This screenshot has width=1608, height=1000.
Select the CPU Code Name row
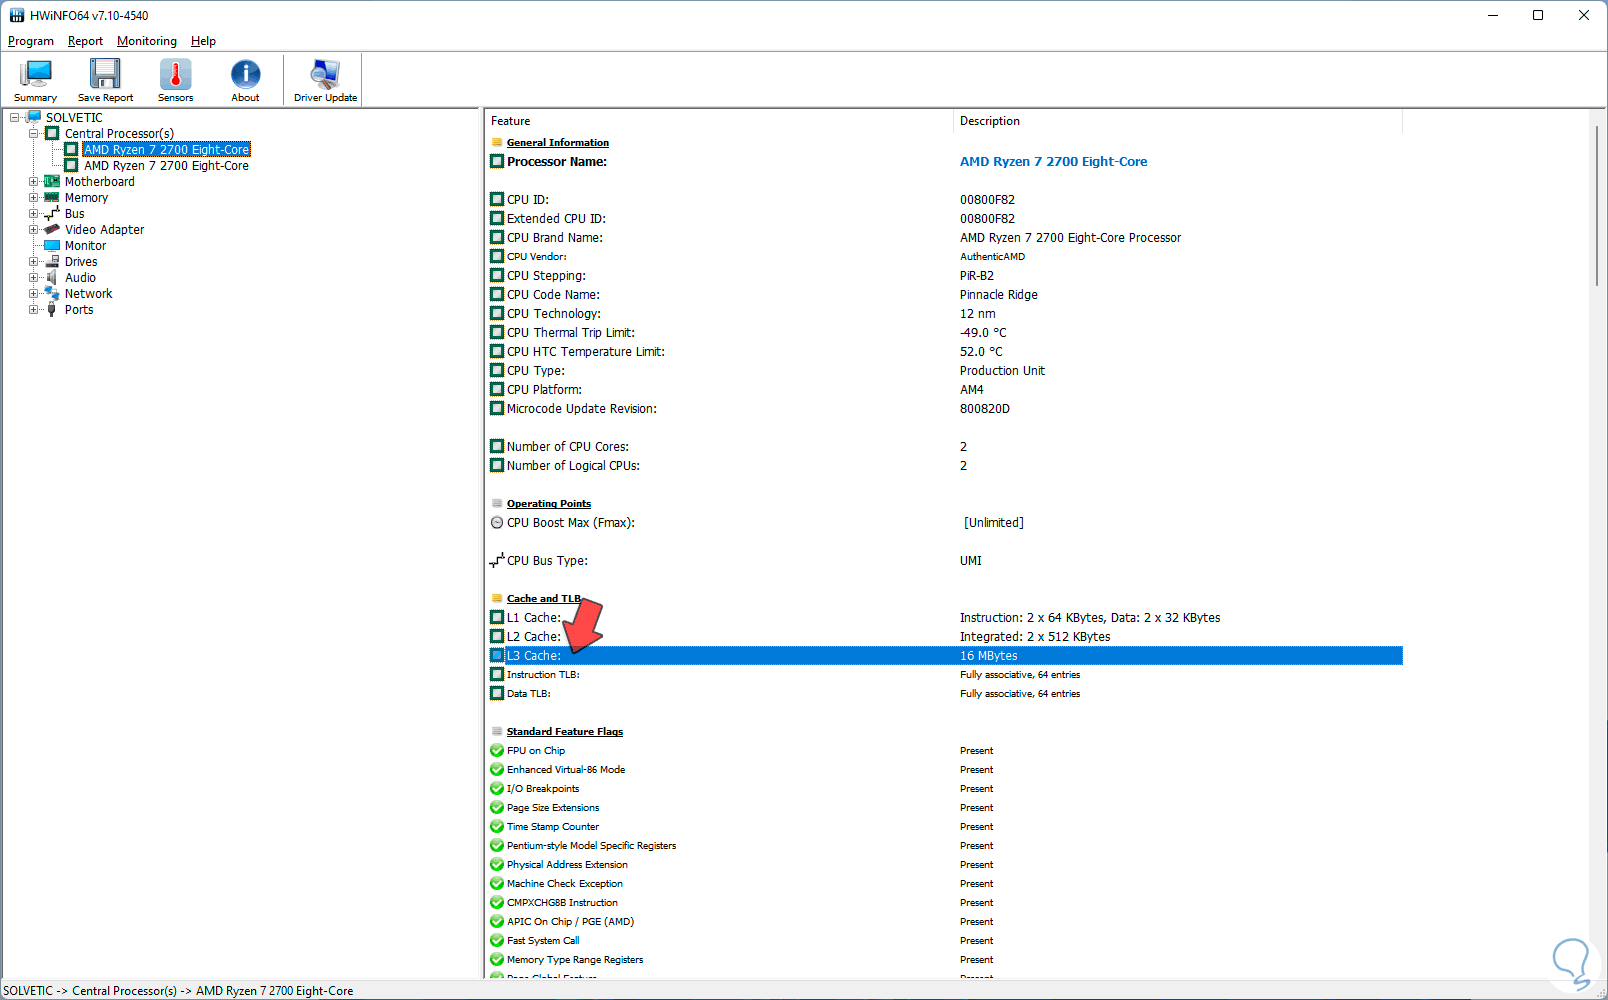tap(945, 295)
